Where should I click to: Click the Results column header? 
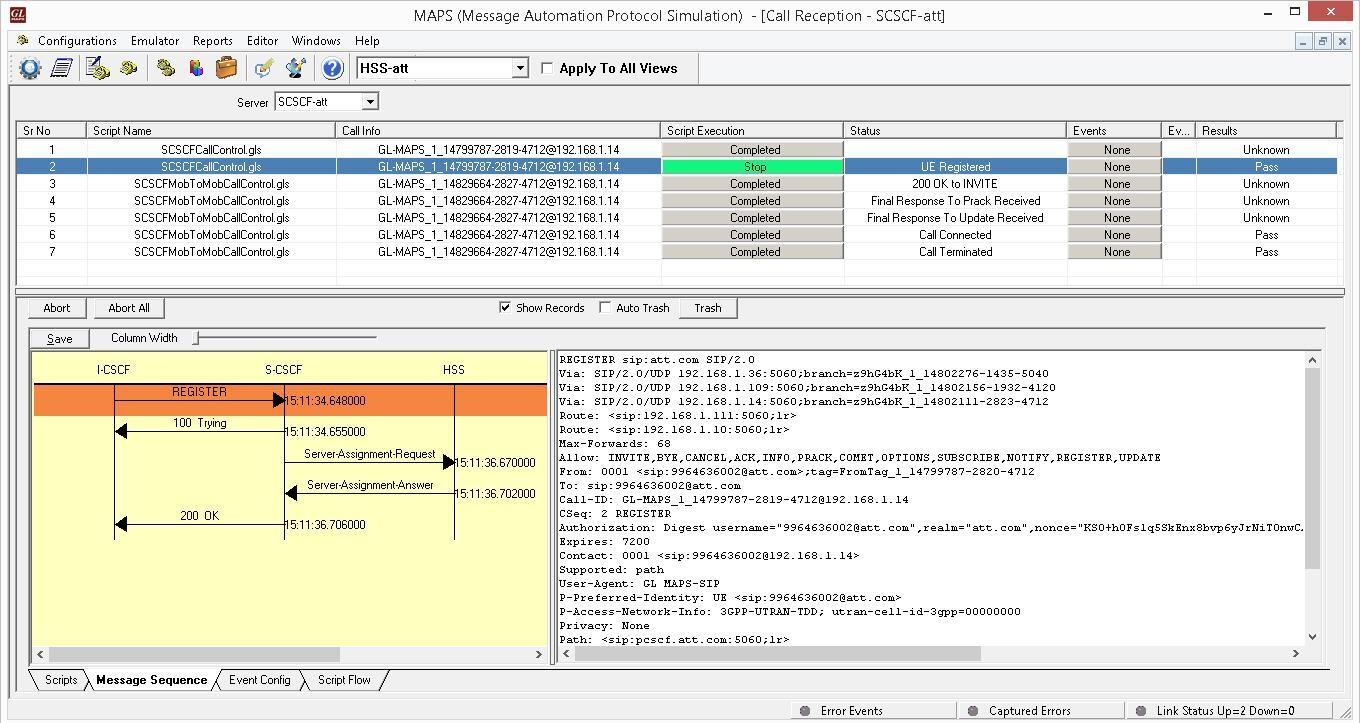point(1266,130)
